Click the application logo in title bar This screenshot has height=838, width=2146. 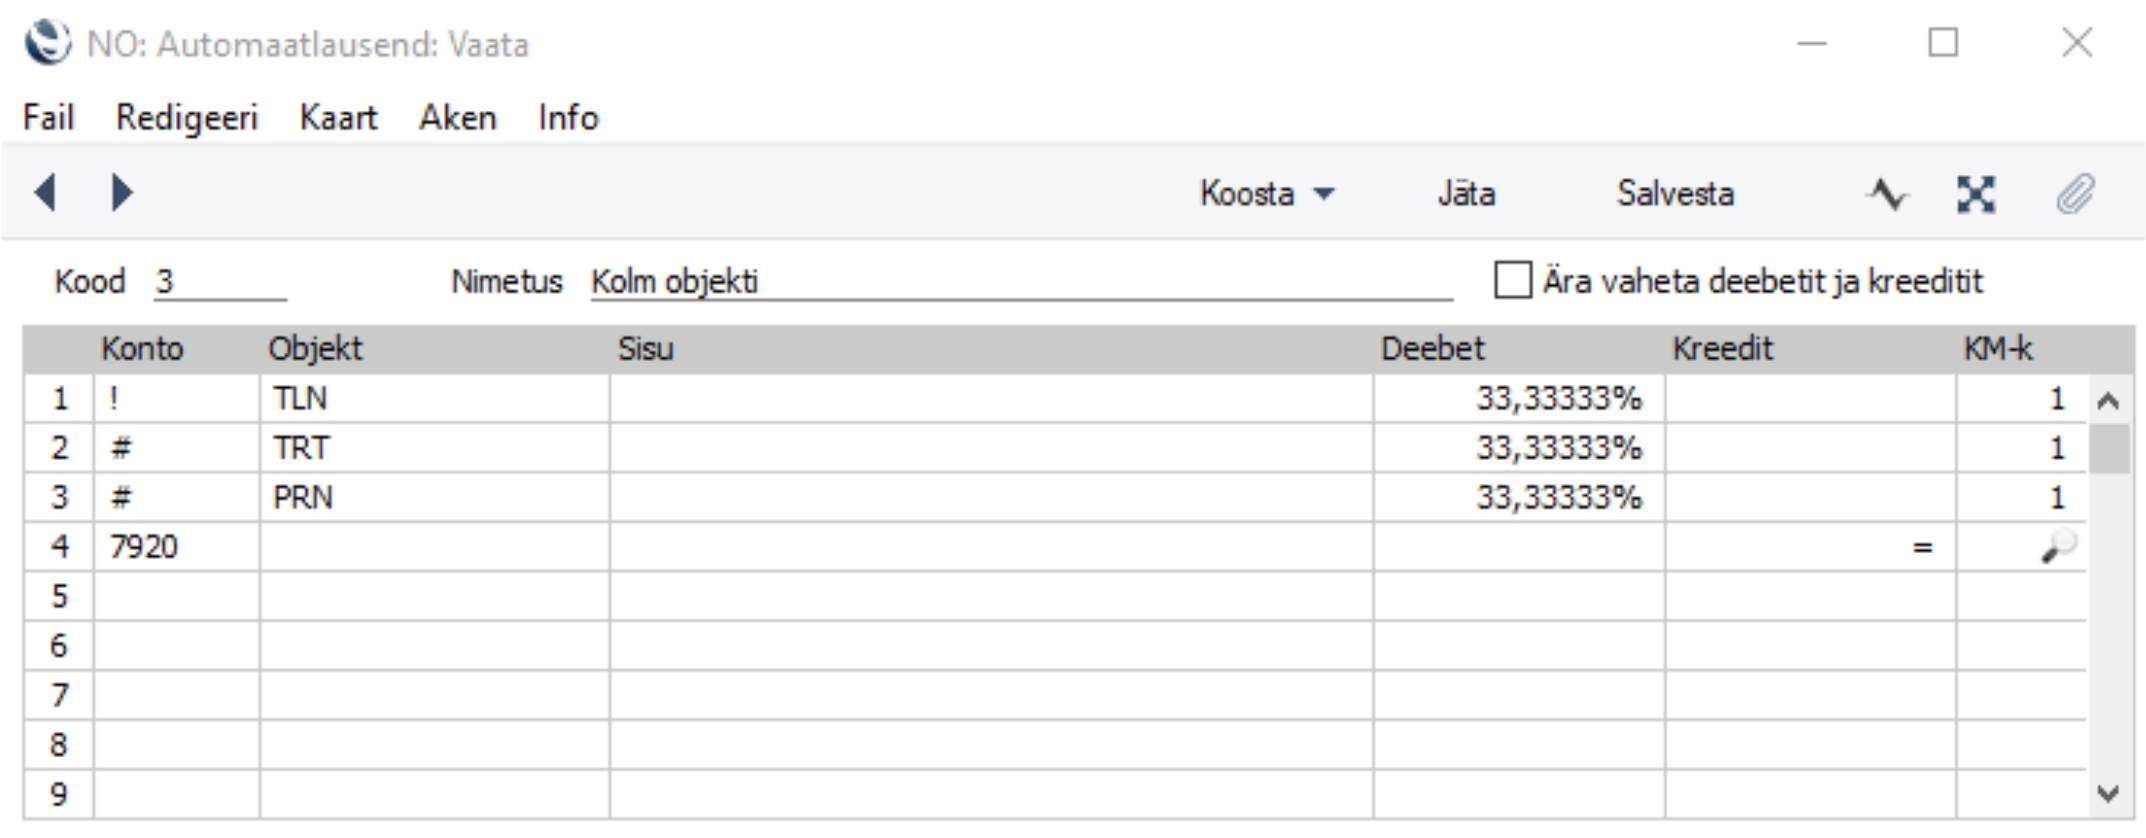click(x=47, y=44)
